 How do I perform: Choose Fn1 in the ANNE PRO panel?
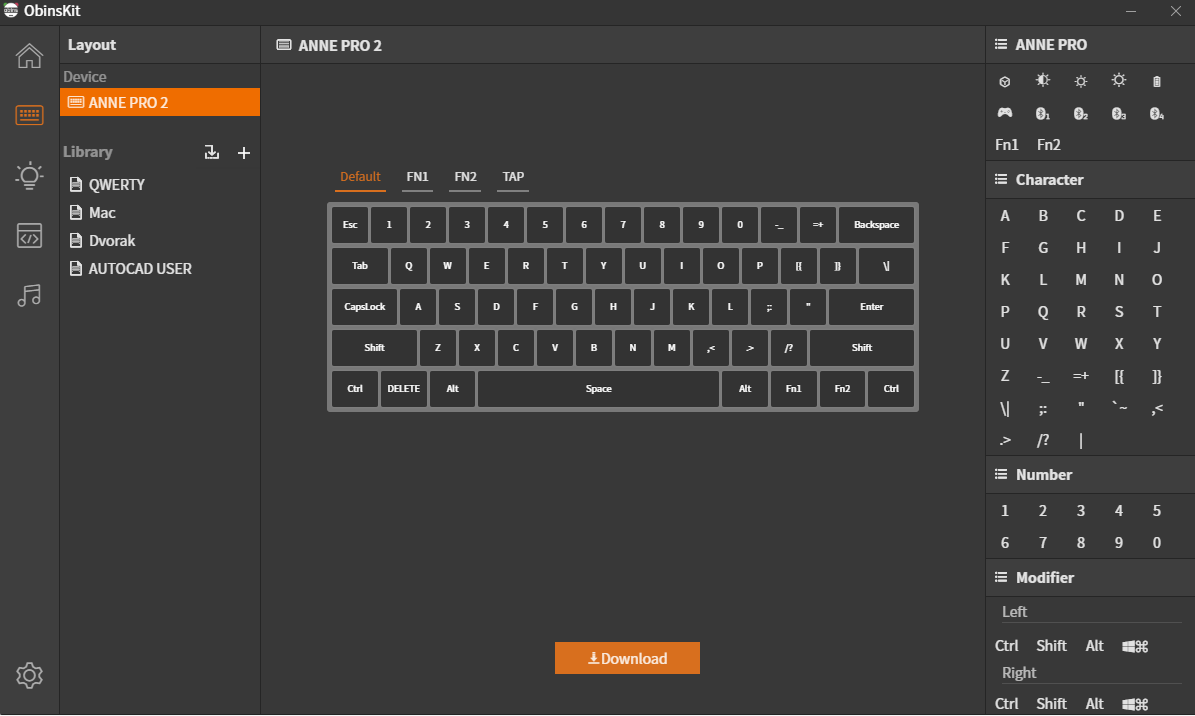coord(1007,145)
